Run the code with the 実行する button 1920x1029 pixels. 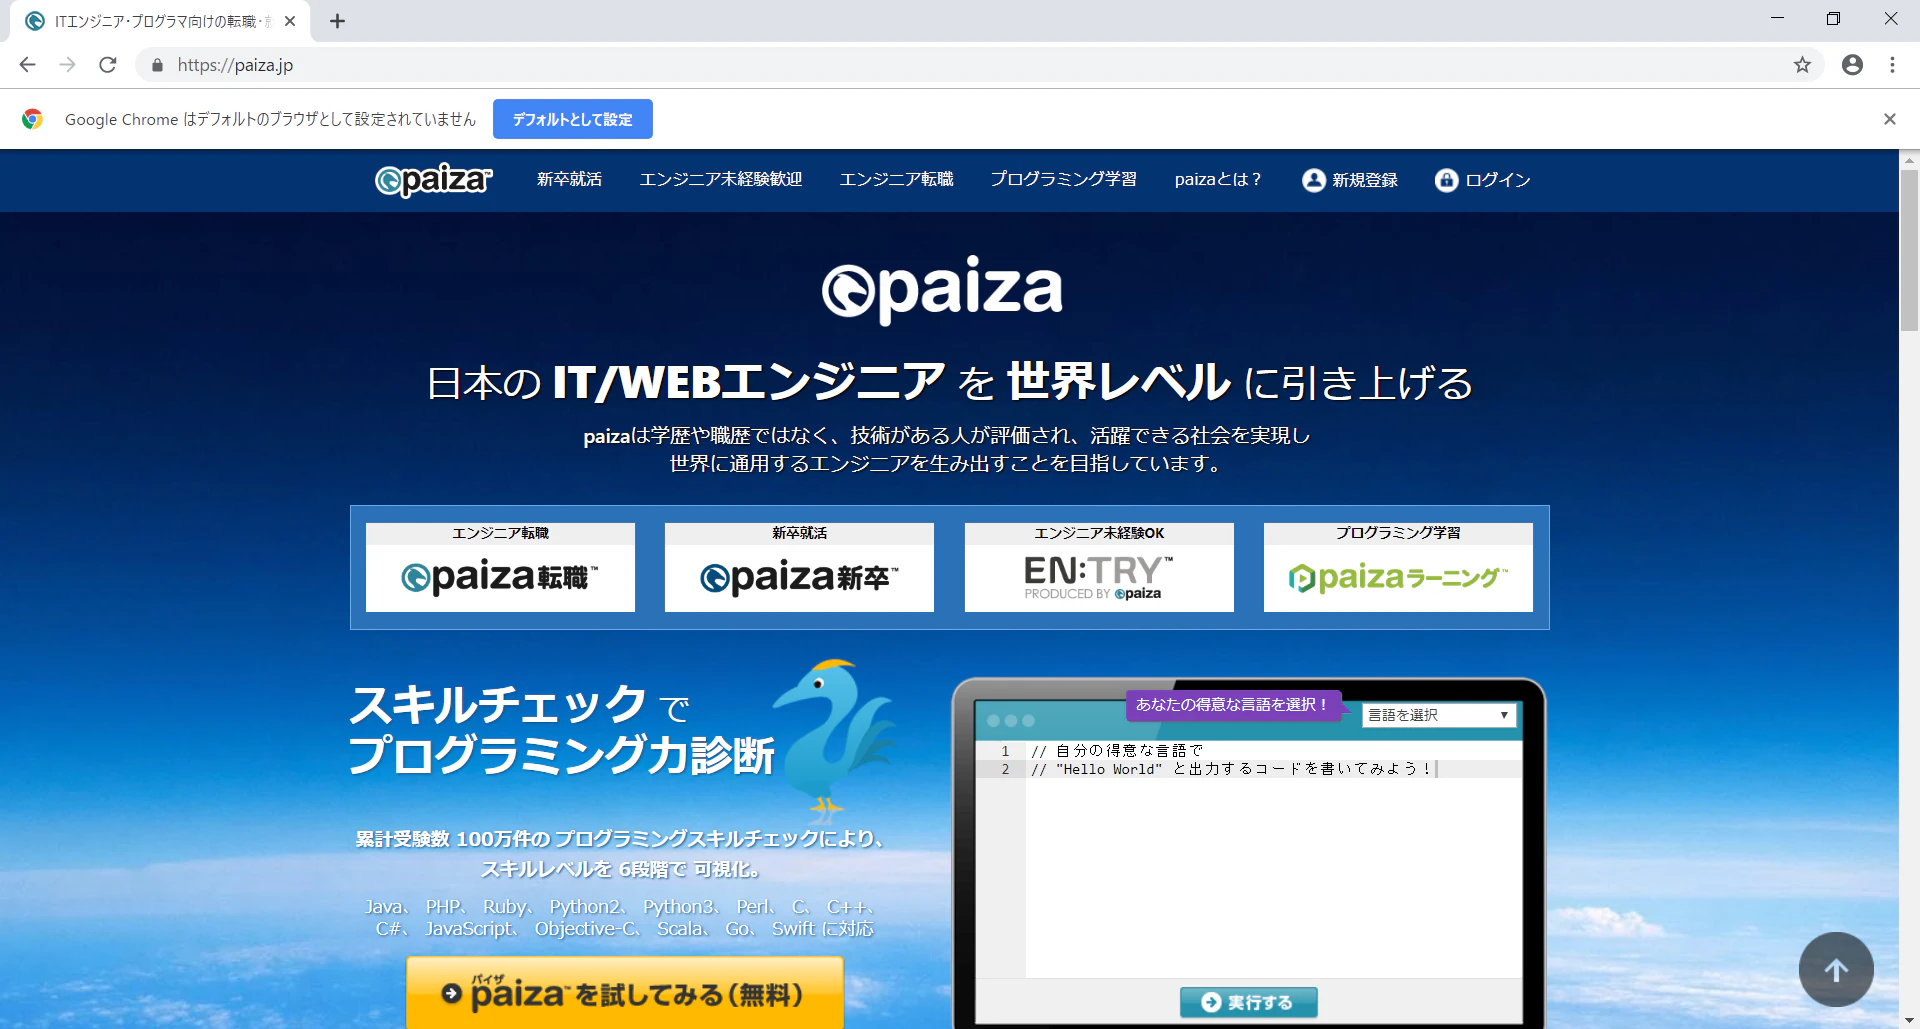click(1248, 1001)
